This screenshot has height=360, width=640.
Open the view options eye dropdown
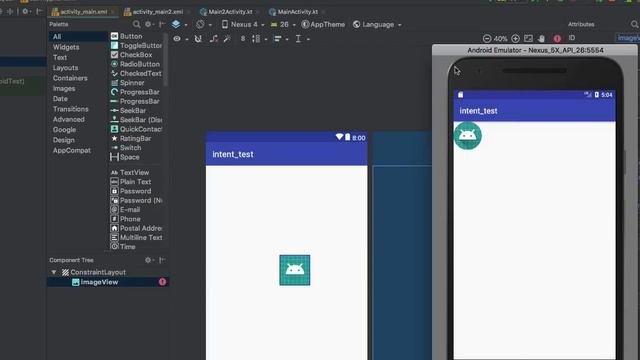click(x=180, y=39)
